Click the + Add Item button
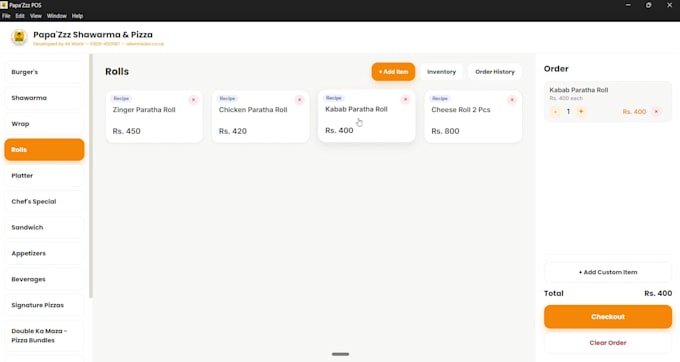 (393, 72)
